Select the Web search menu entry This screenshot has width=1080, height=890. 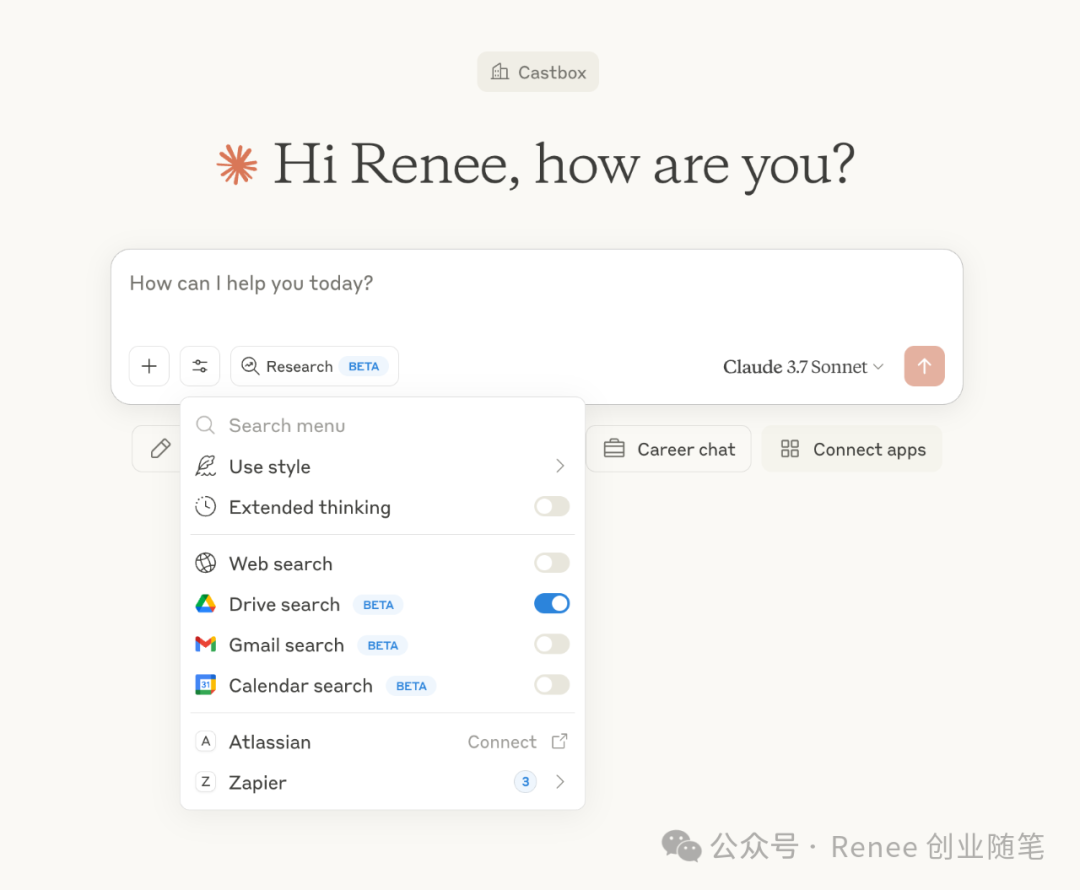(x=382, y=563)
